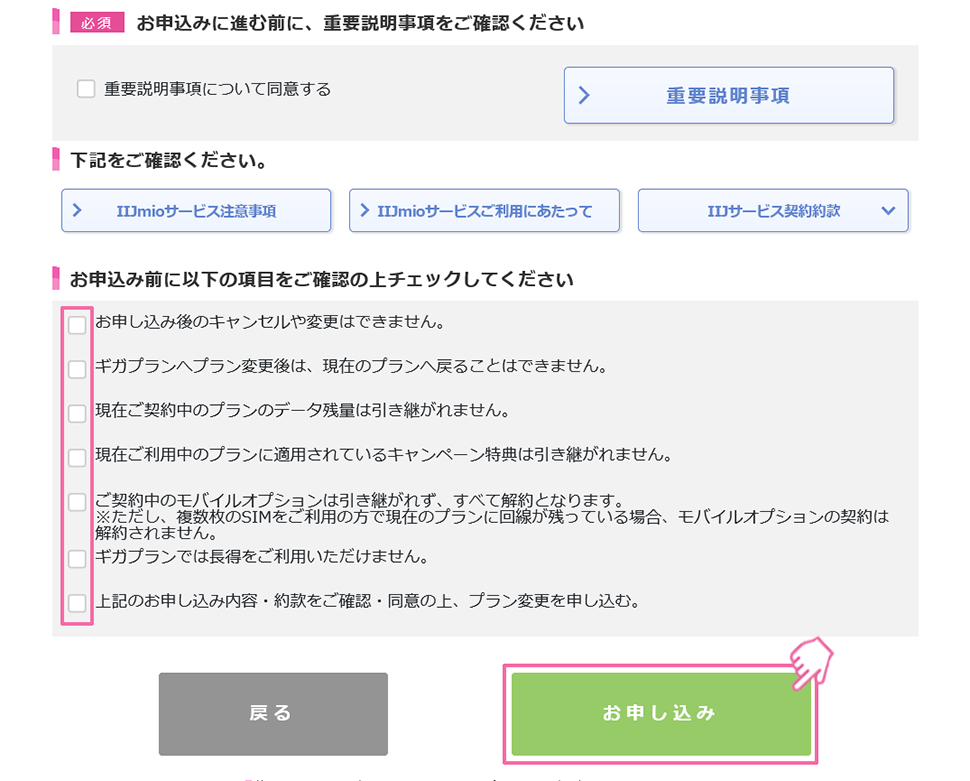Click the arrow icon before IIJmioサービスご利用にあたって
This screenshot has height=781, width=970.
click(365, 211)
